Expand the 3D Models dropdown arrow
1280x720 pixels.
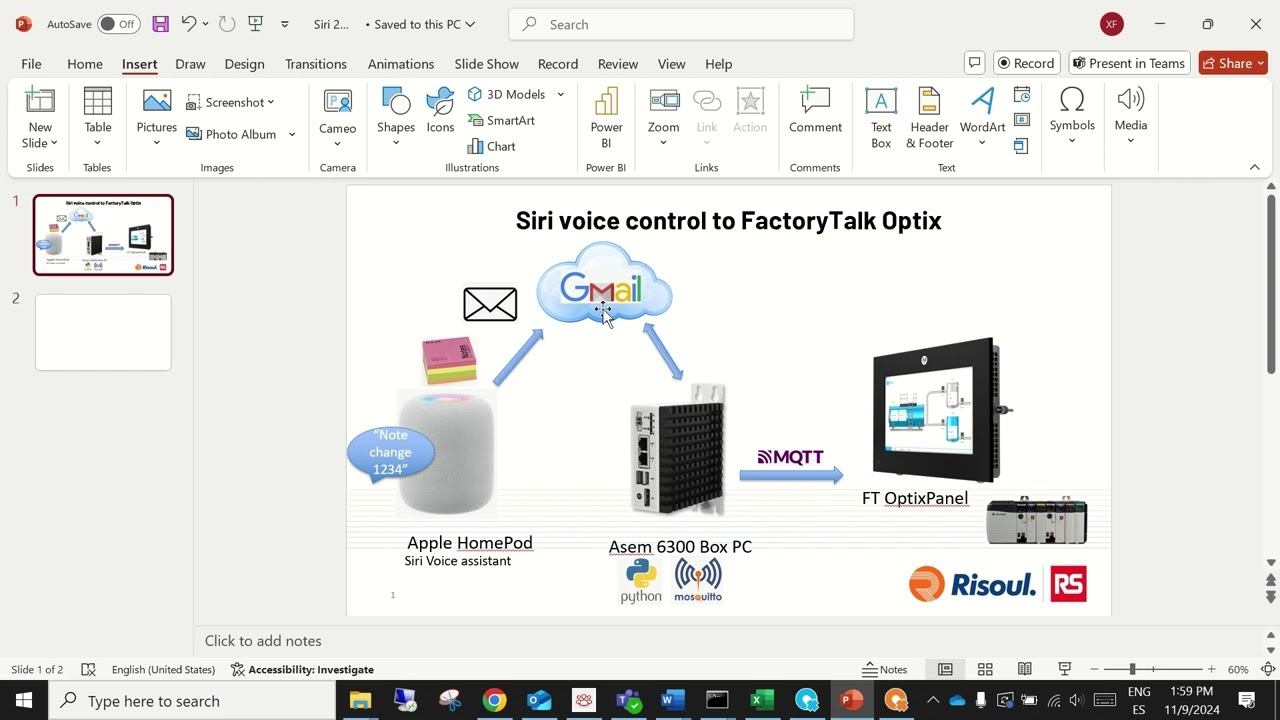click(560, 94)
